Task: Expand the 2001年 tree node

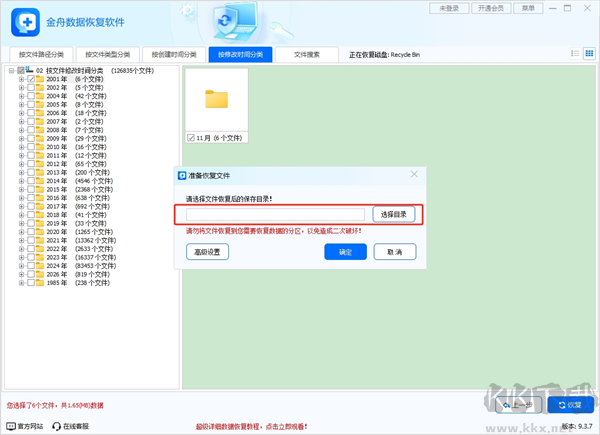Action: click(21, 79)
